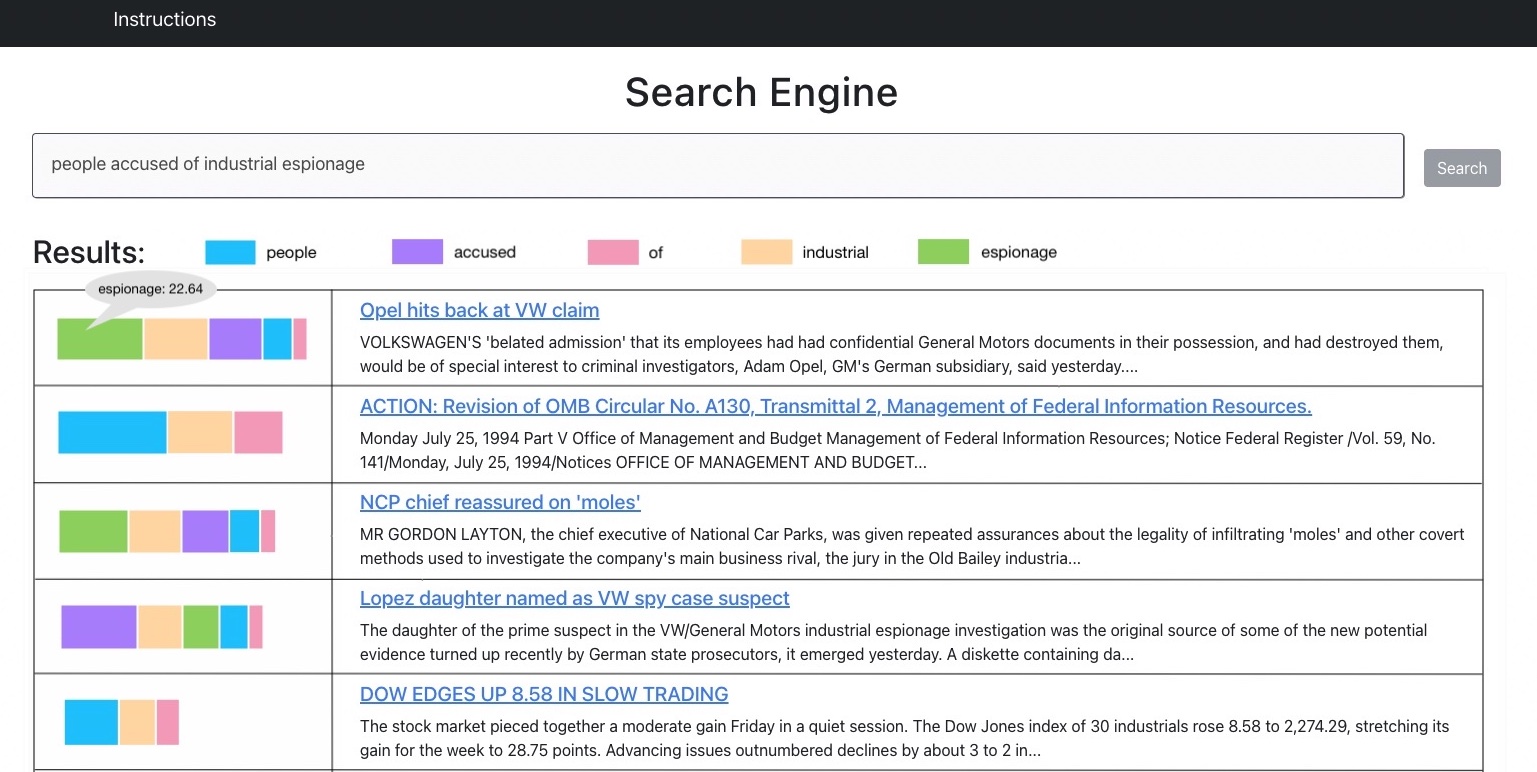The width and height of the screenshot is (1537, 772).
Task: Click the Instructions menu item
Action: click(164, 20)
